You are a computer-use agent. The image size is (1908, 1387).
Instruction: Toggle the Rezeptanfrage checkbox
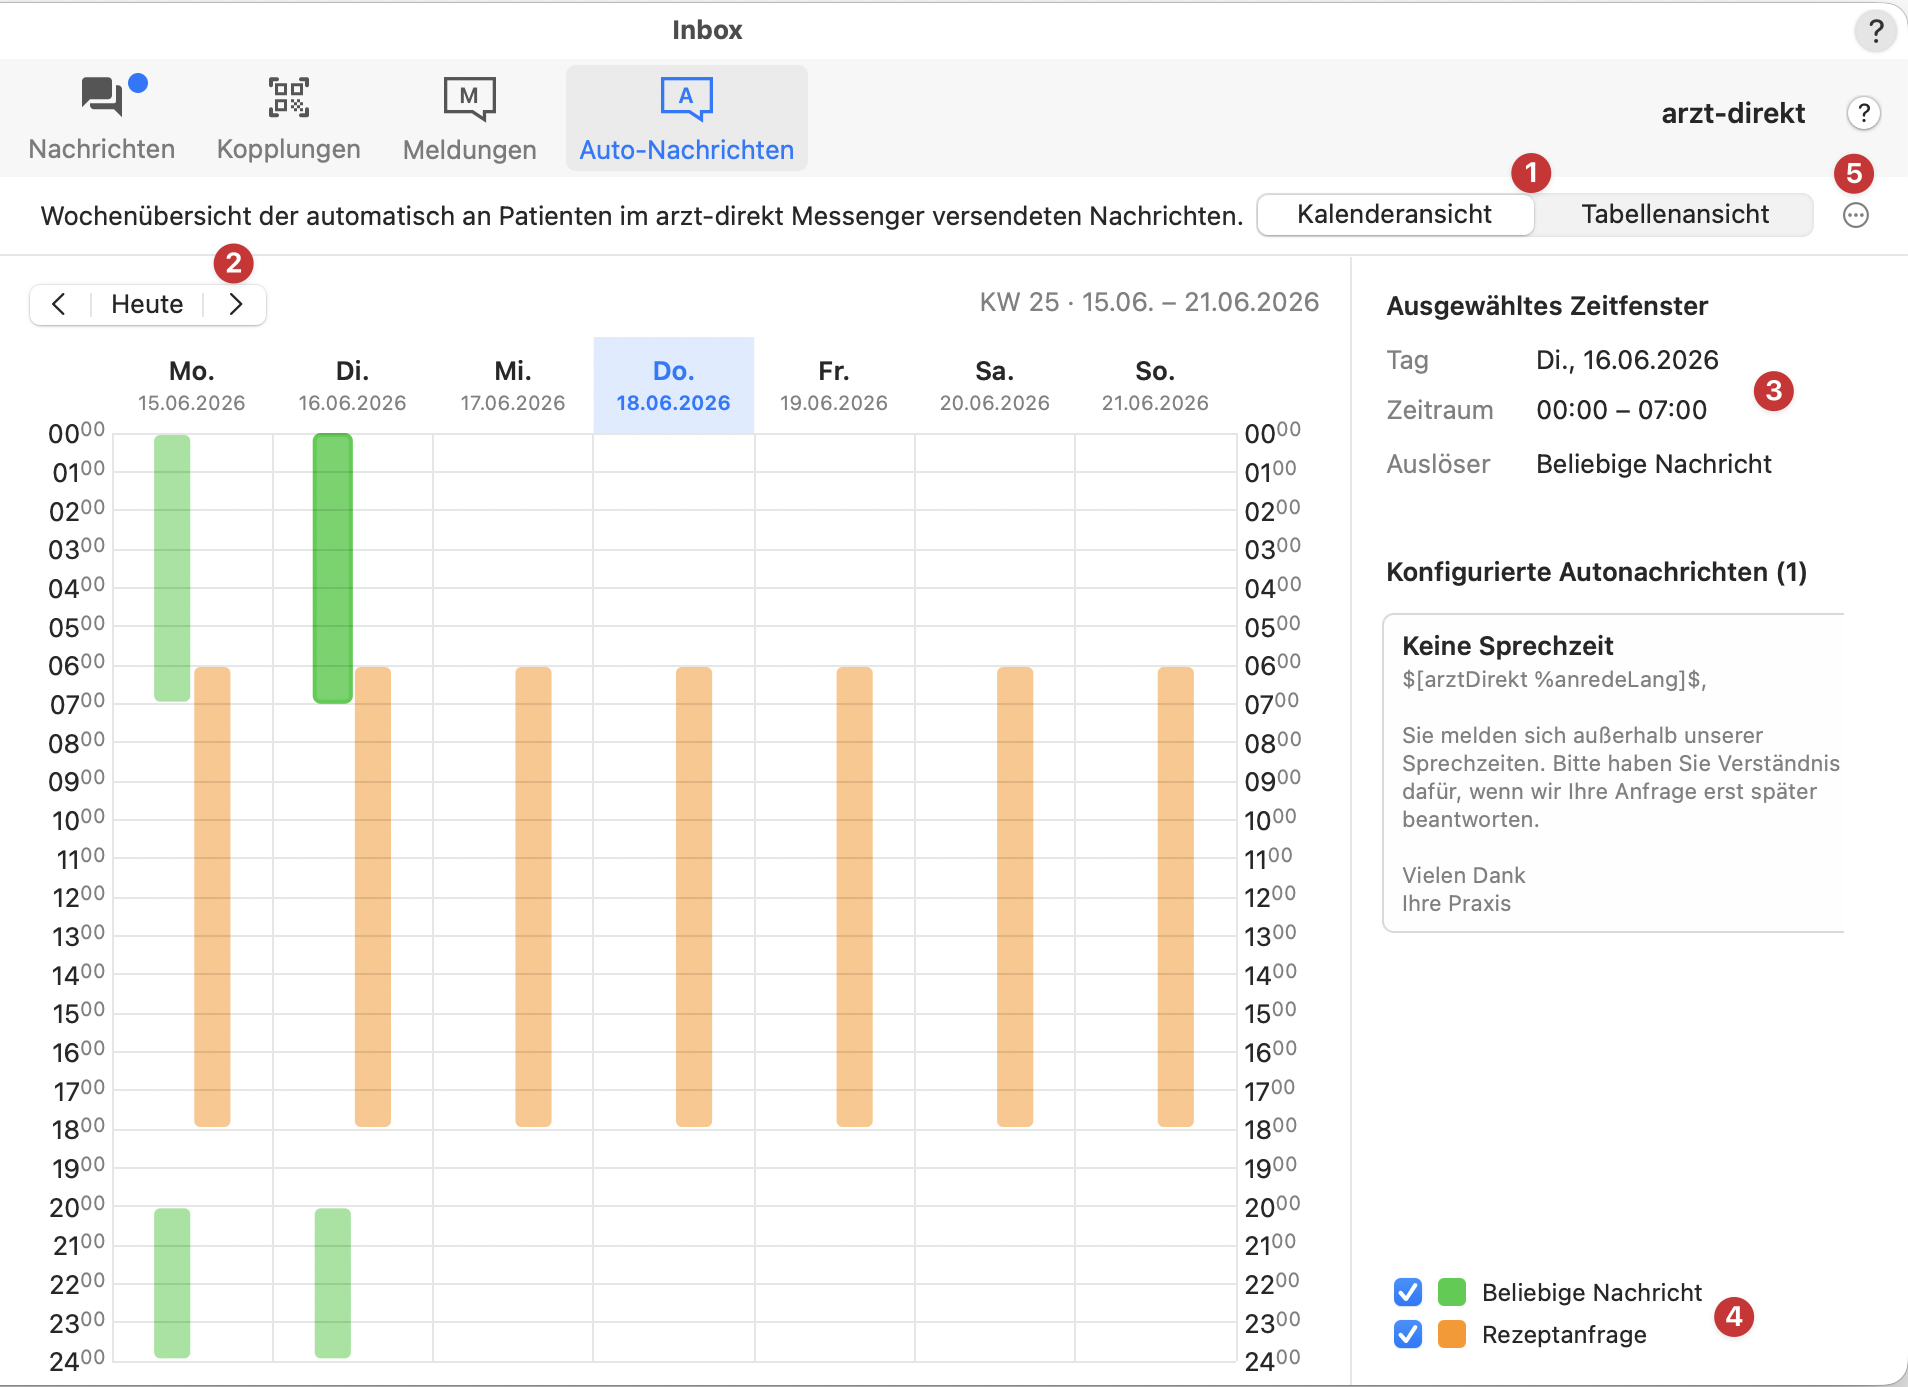1407,1334
